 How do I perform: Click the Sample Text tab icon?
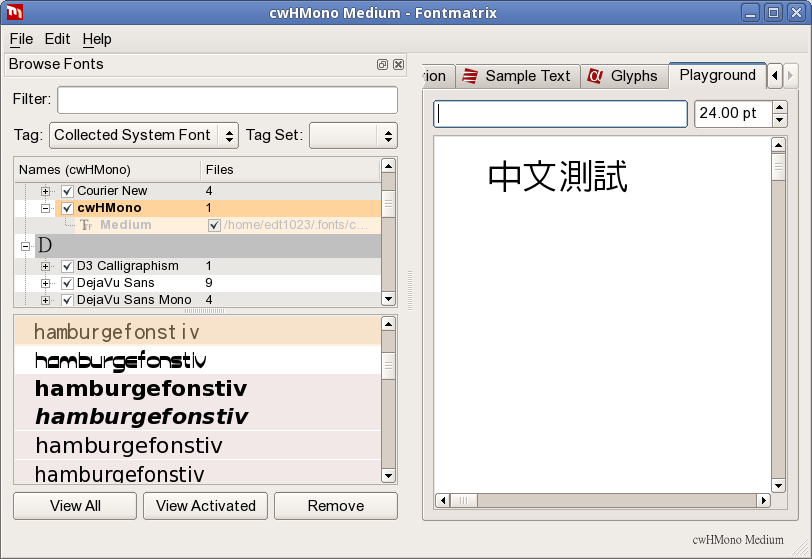(471, 76)
